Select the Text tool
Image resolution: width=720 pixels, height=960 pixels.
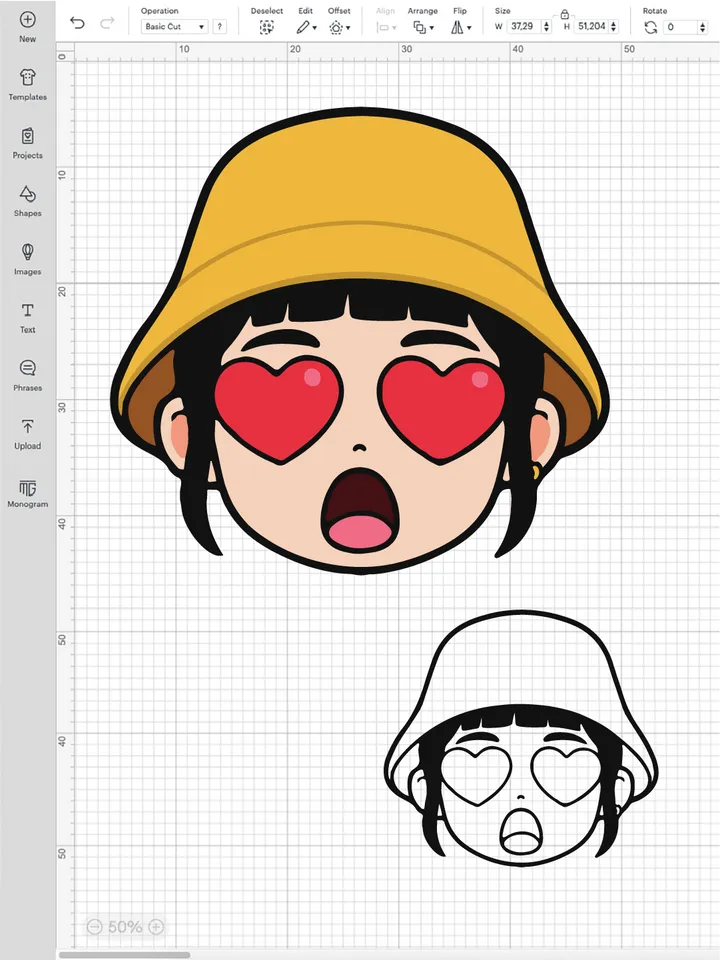pos(27,311)
